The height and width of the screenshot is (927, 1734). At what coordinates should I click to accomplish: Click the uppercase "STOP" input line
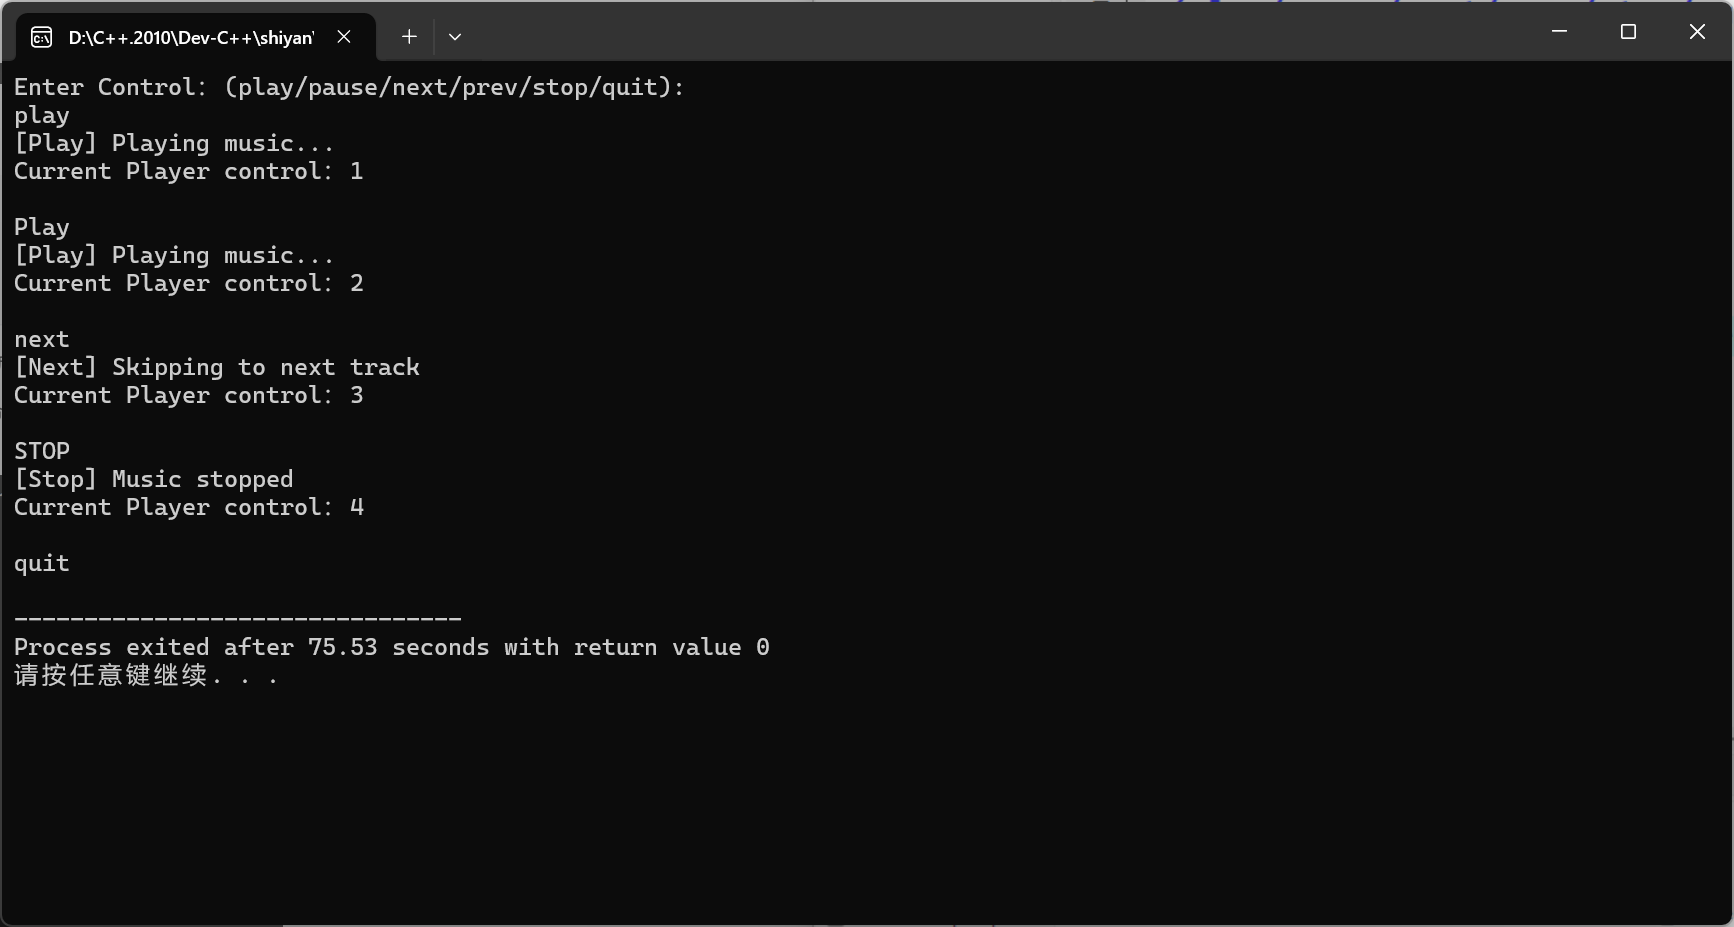(42, 451)
